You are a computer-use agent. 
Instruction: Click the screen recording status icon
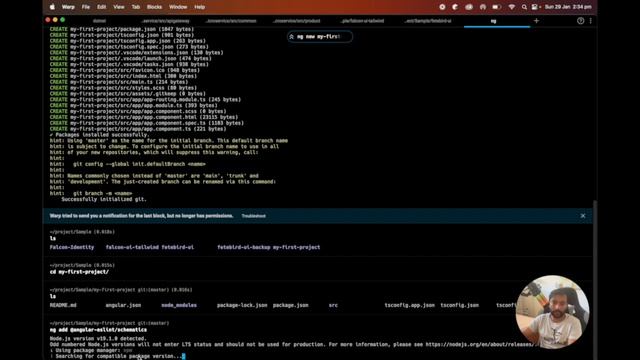[442, 7]
